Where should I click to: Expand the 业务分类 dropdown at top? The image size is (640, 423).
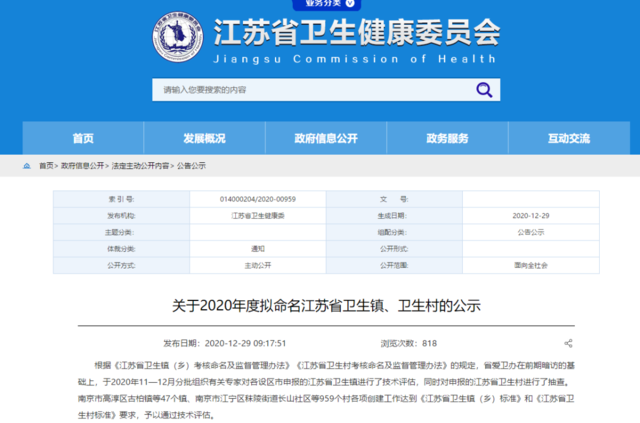click(327, 4)
